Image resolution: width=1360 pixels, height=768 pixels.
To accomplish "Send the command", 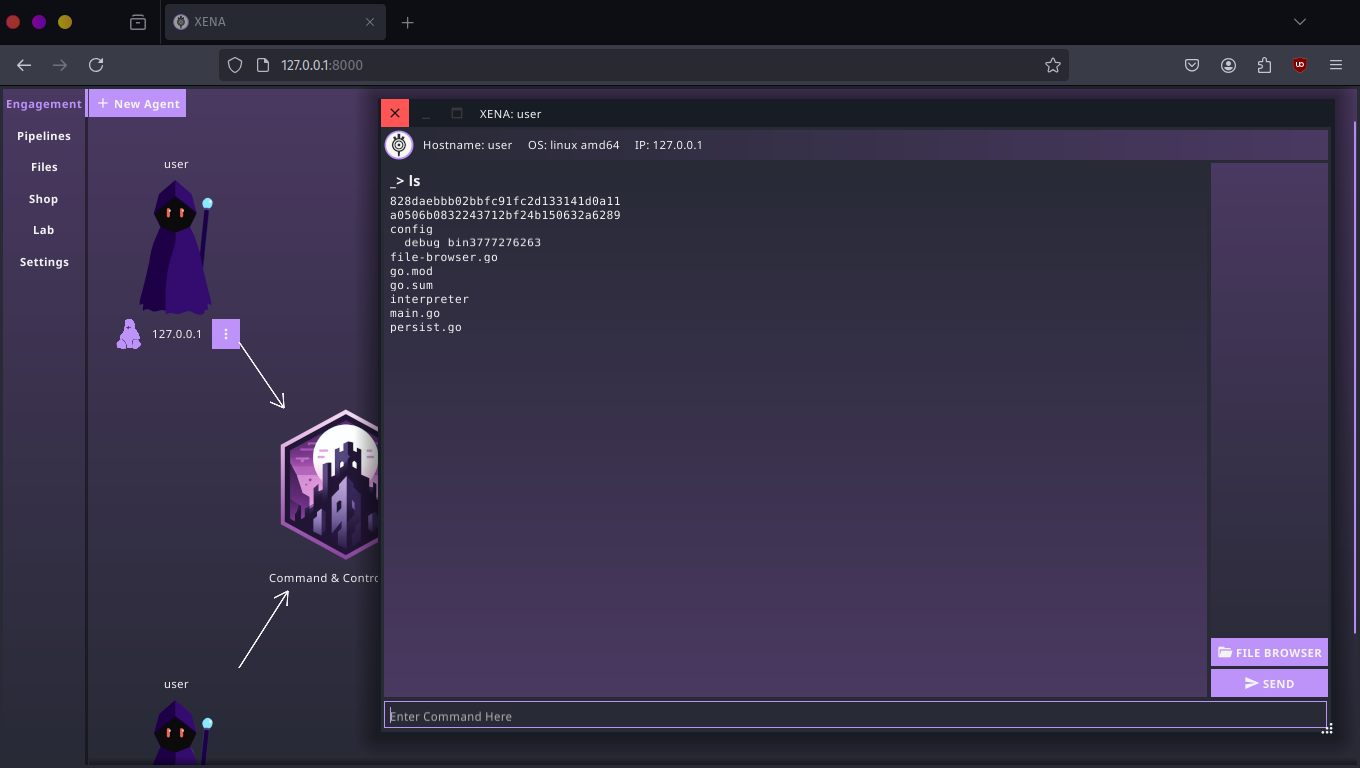I will [x=1269, y=684].
